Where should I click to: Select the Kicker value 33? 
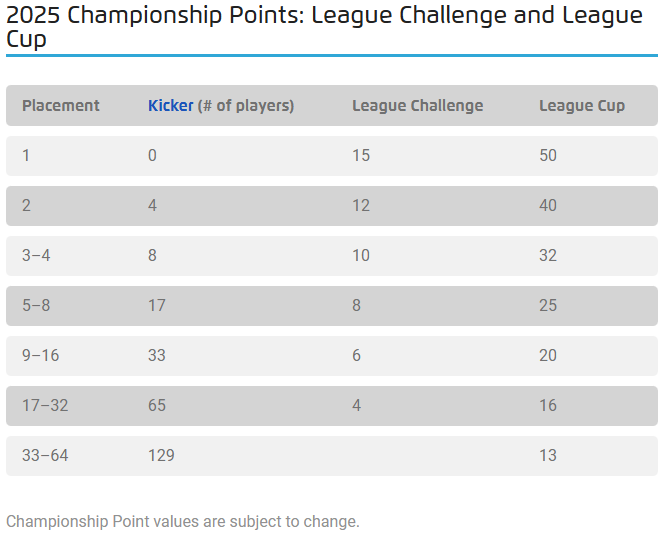tap(157, 356)
